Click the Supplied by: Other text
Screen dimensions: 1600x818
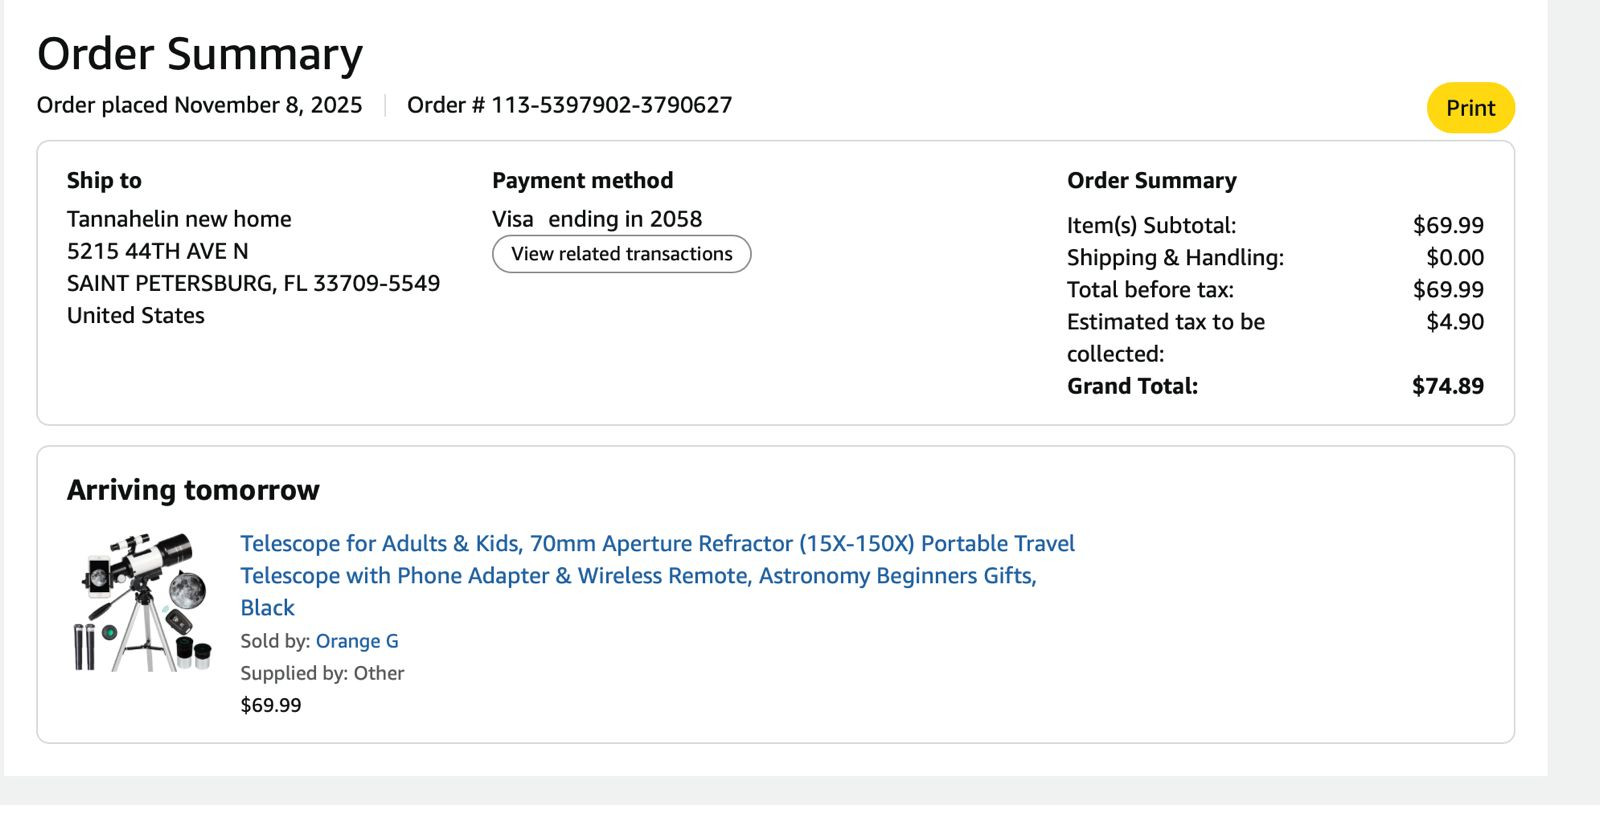click(322, 673)
